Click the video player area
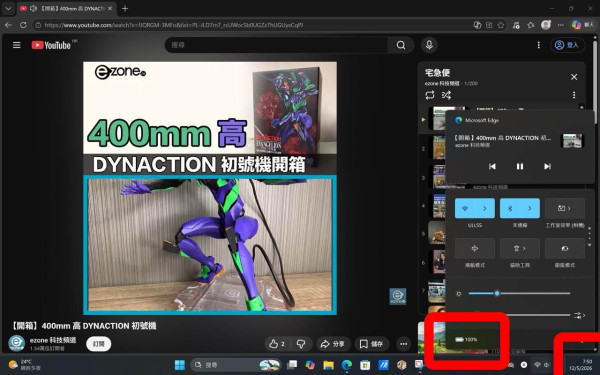The height and width of the screenshot is (375, 600). 210,188
